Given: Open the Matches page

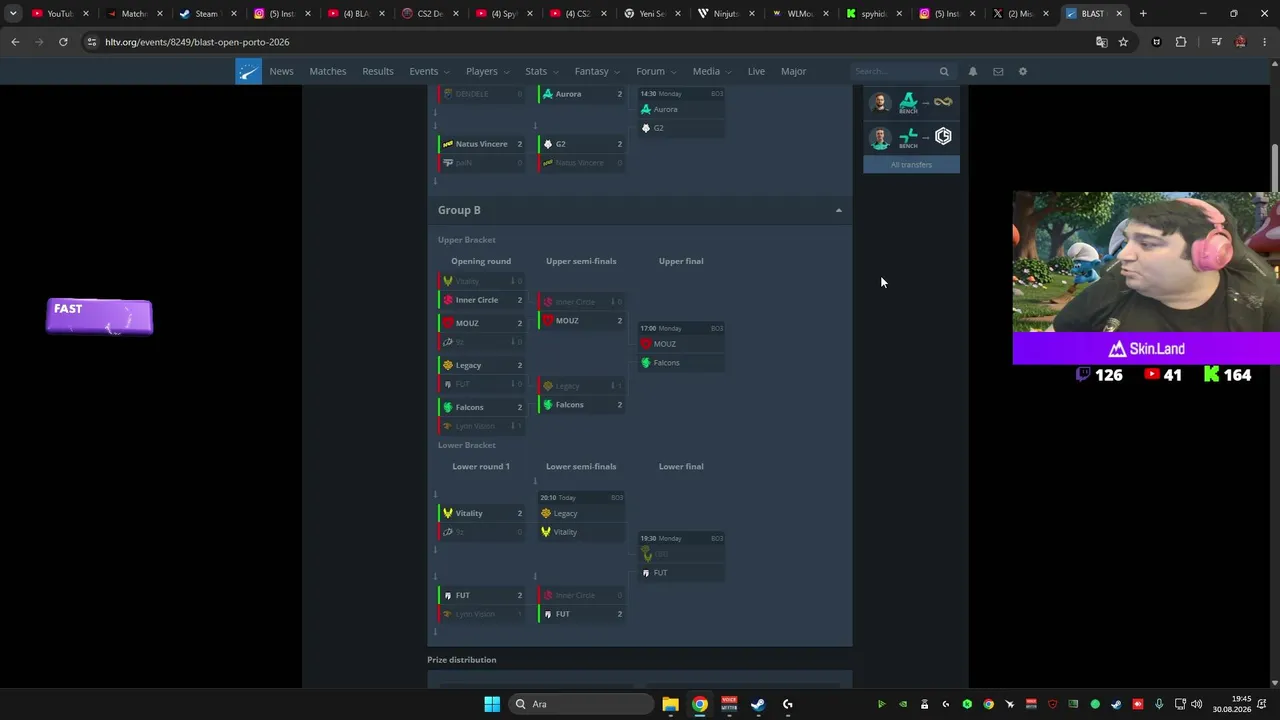Looking at the screenshot, I should pyautogui.click(x=328, y=71).
